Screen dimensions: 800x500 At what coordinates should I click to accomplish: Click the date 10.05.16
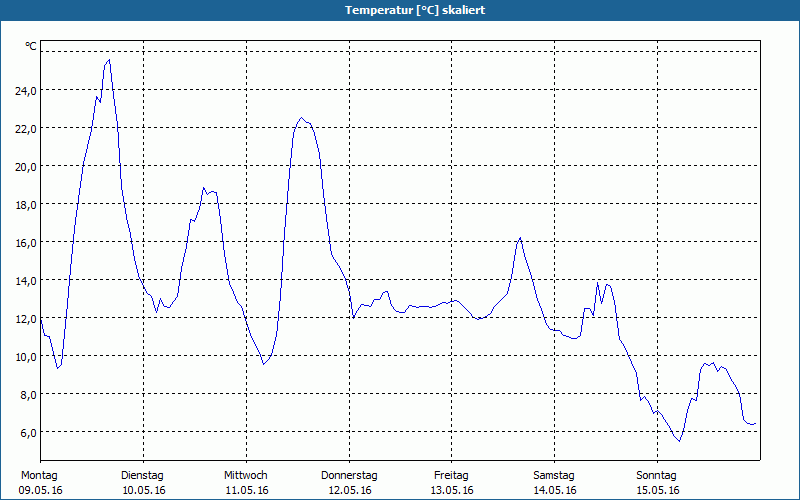pyautogui.click(x=144, y=491)
